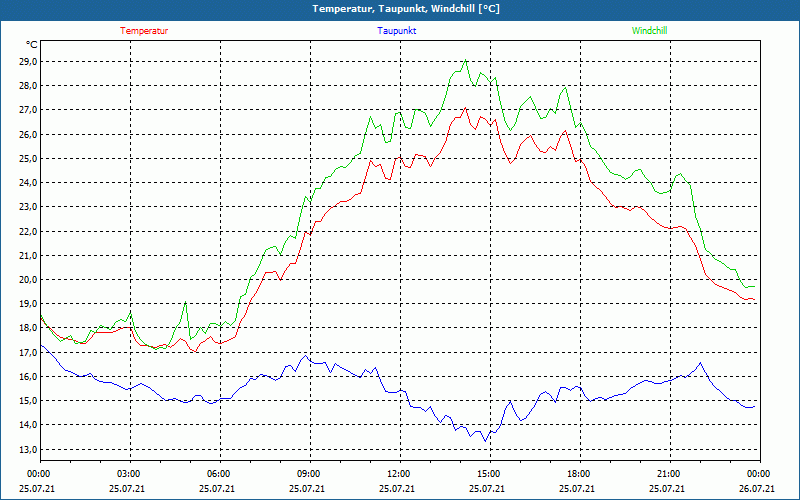Click the red Temperatur legend label
The height and width of the screenshot is (500, 800).
tap(144, 31)
